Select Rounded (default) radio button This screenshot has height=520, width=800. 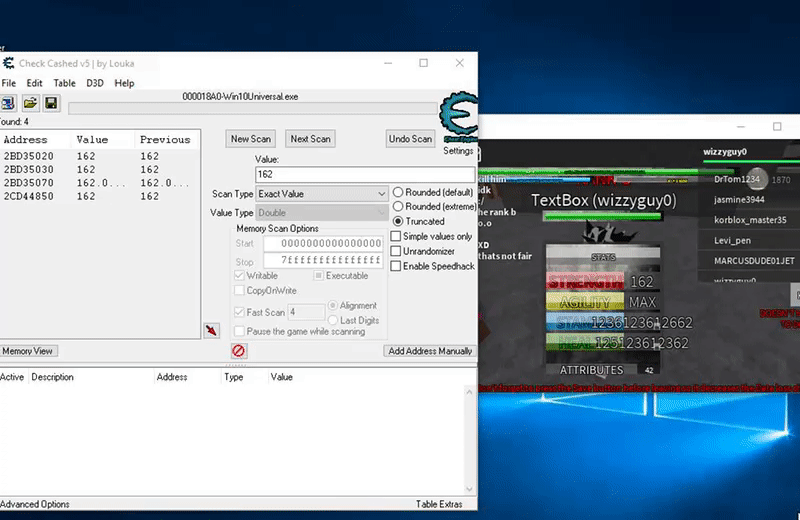click(398, 192)
